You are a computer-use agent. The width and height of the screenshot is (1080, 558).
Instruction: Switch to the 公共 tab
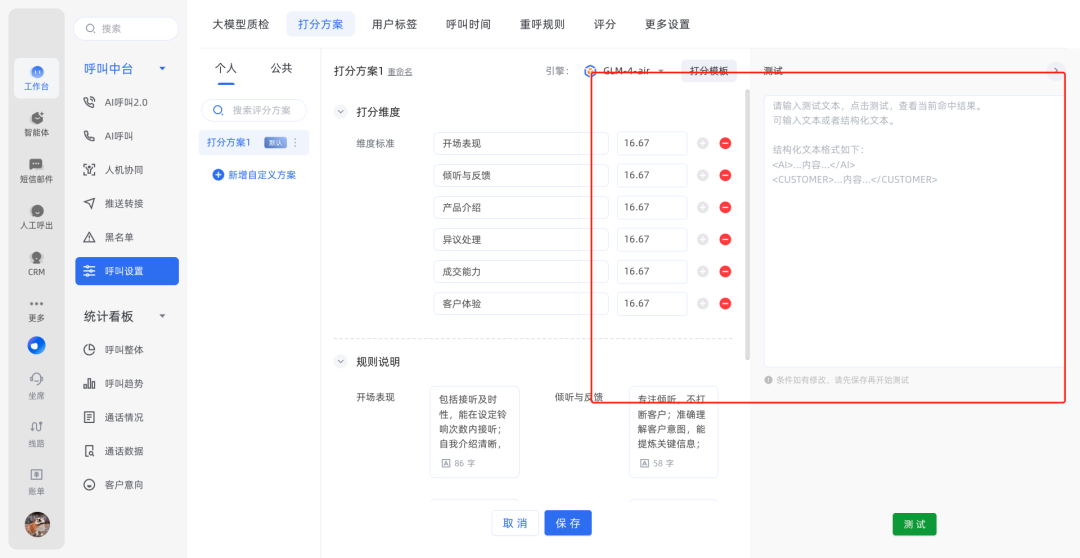tap(281, 68)
